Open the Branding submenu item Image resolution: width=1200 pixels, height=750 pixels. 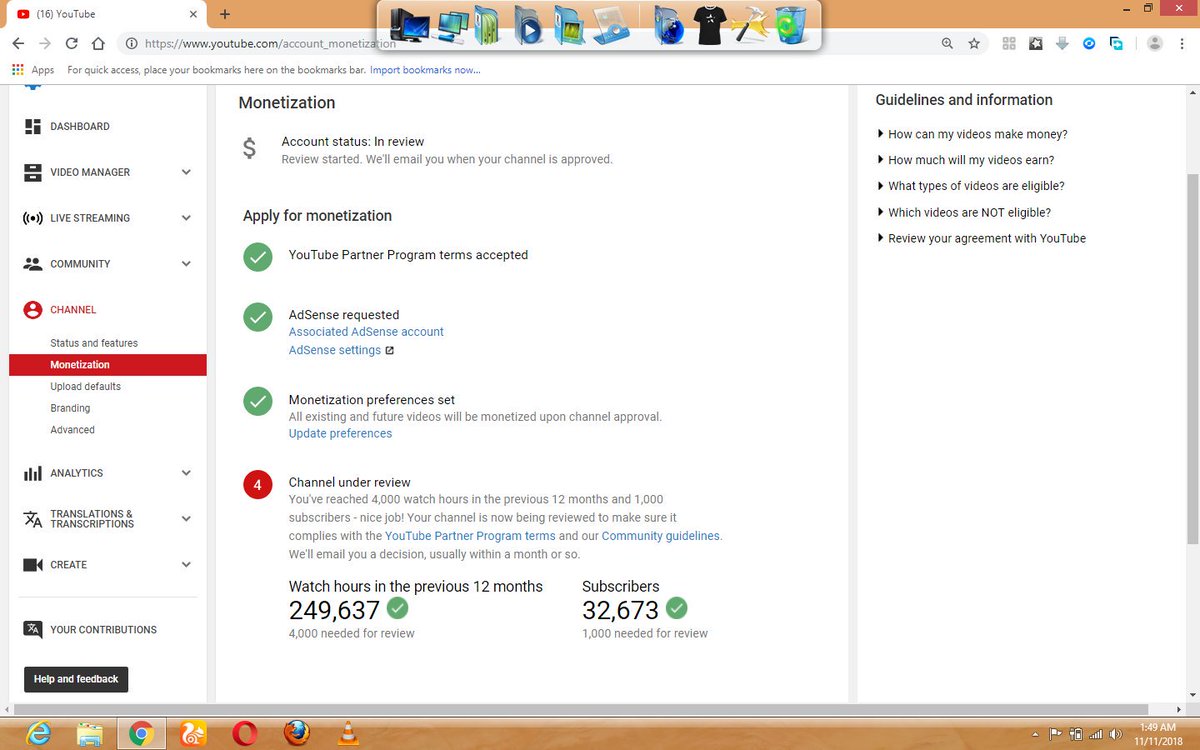tap(70, 408)
